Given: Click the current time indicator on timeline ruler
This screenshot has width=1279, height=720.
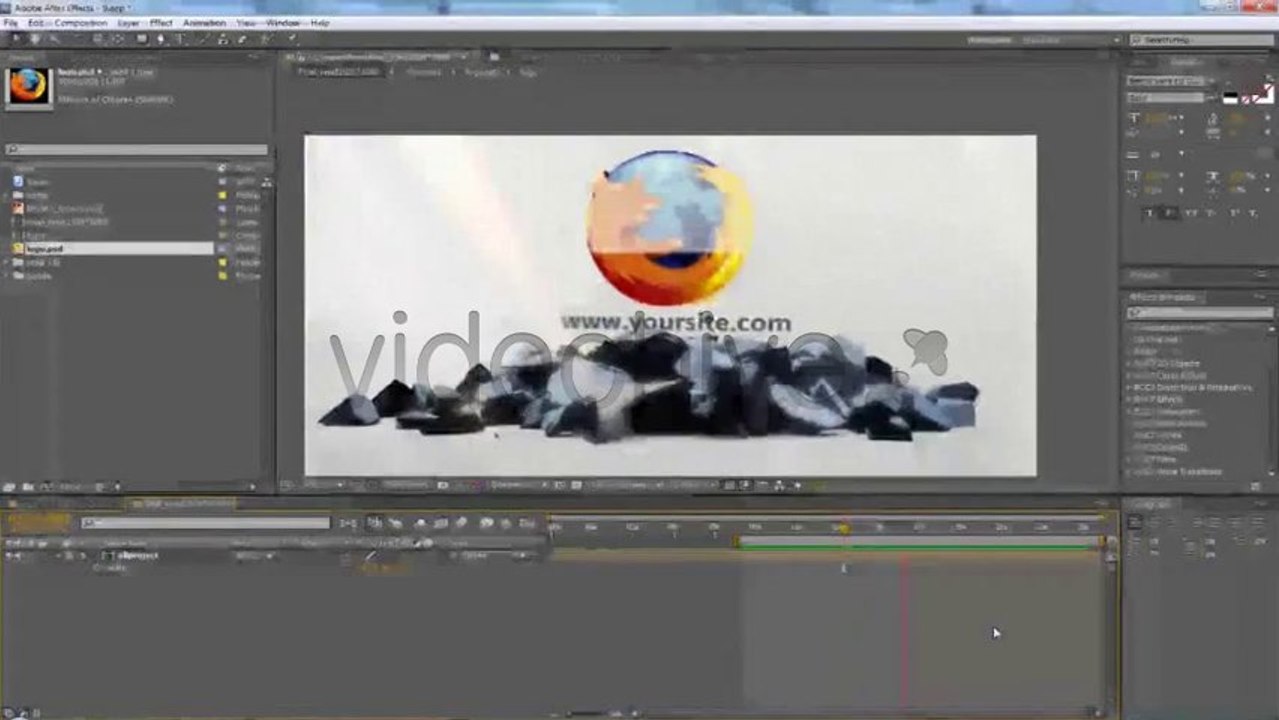Looking at the screenshot, I should click(x=844, y=528).
